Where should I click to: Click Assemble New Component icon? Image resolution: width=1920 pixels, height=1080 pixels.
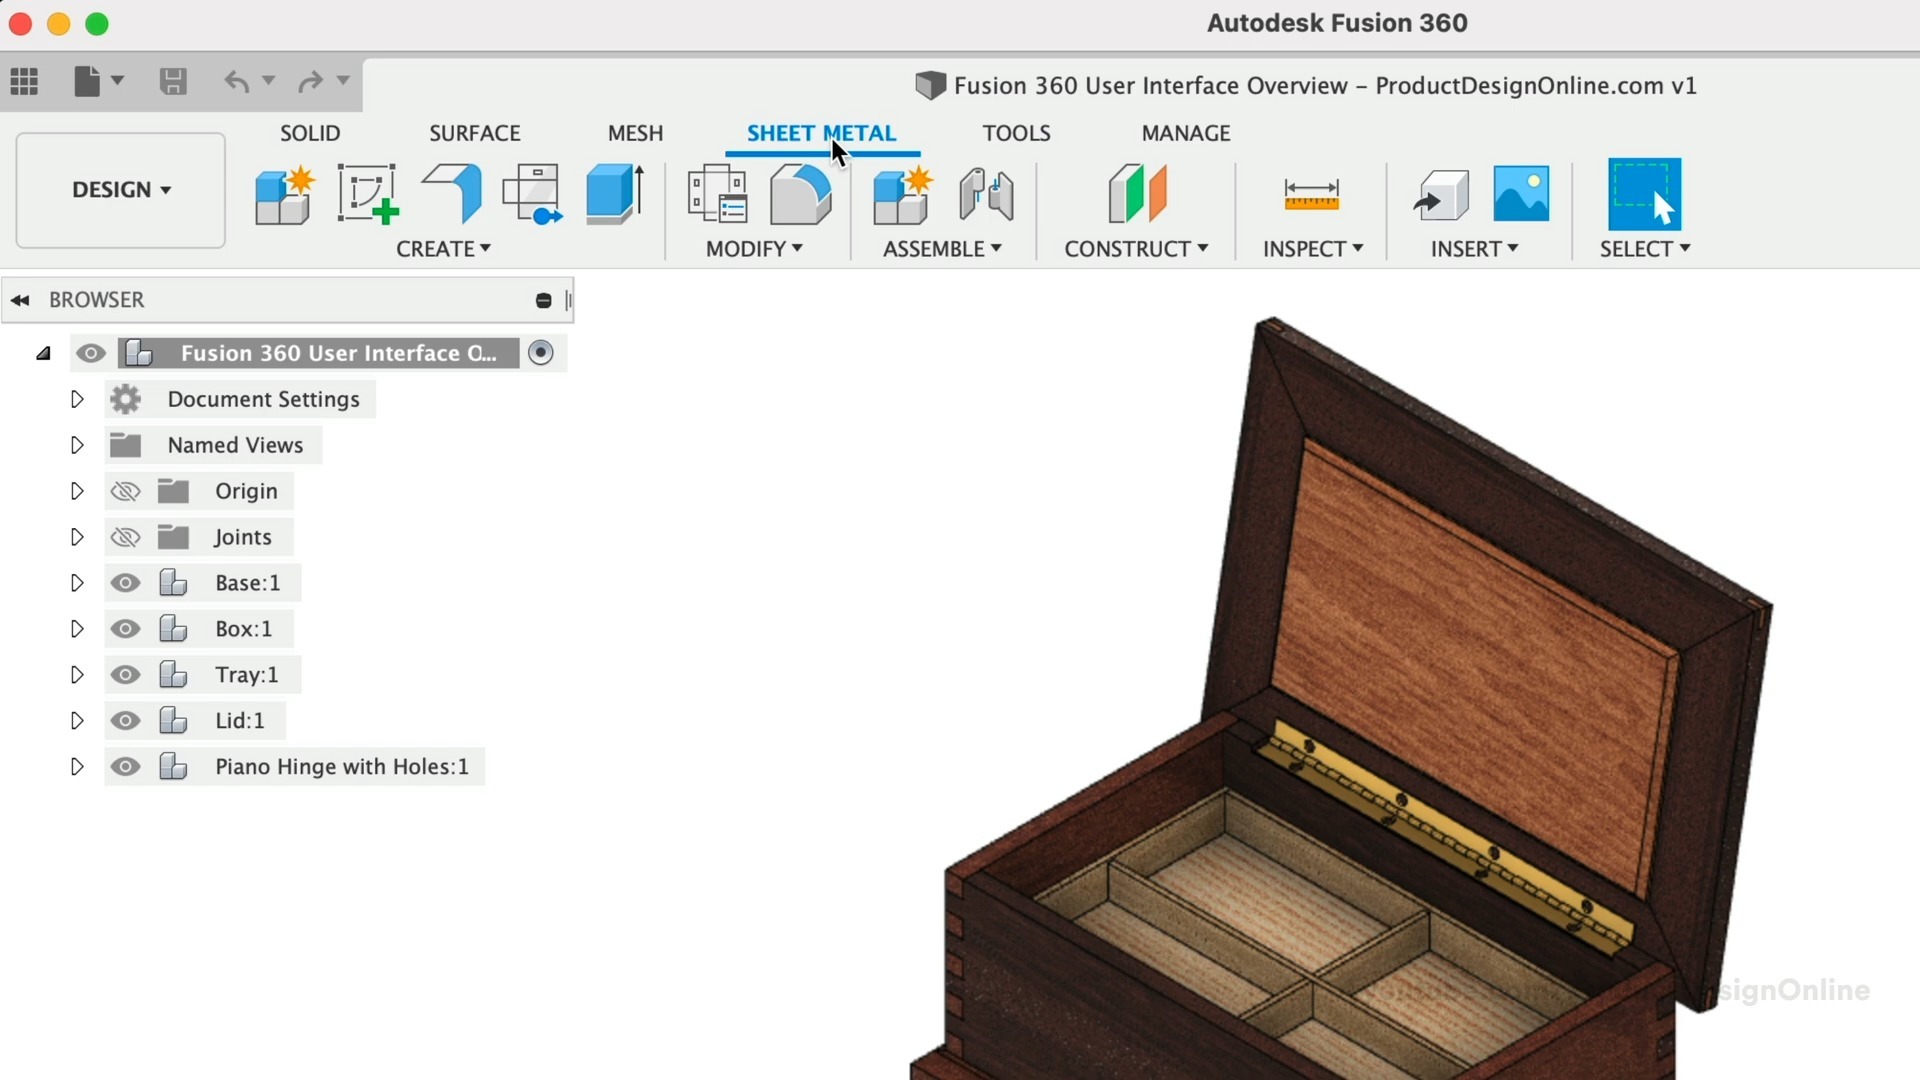click(902, 194)
